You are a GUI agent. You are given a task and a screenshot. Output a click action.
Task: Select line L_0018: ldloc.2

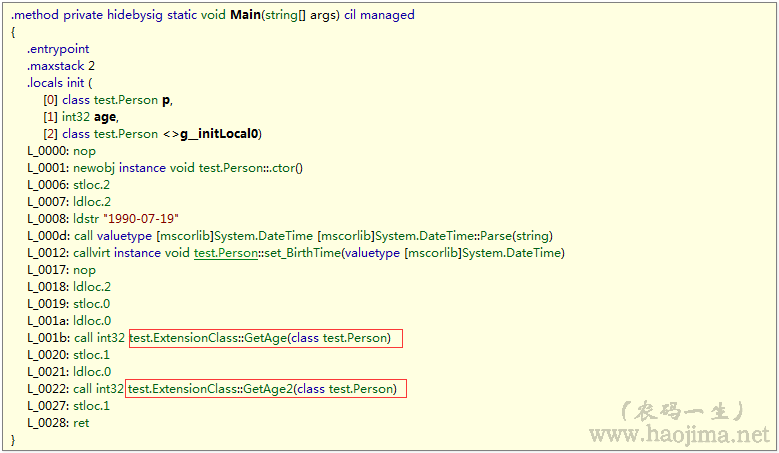click(69, 287)
